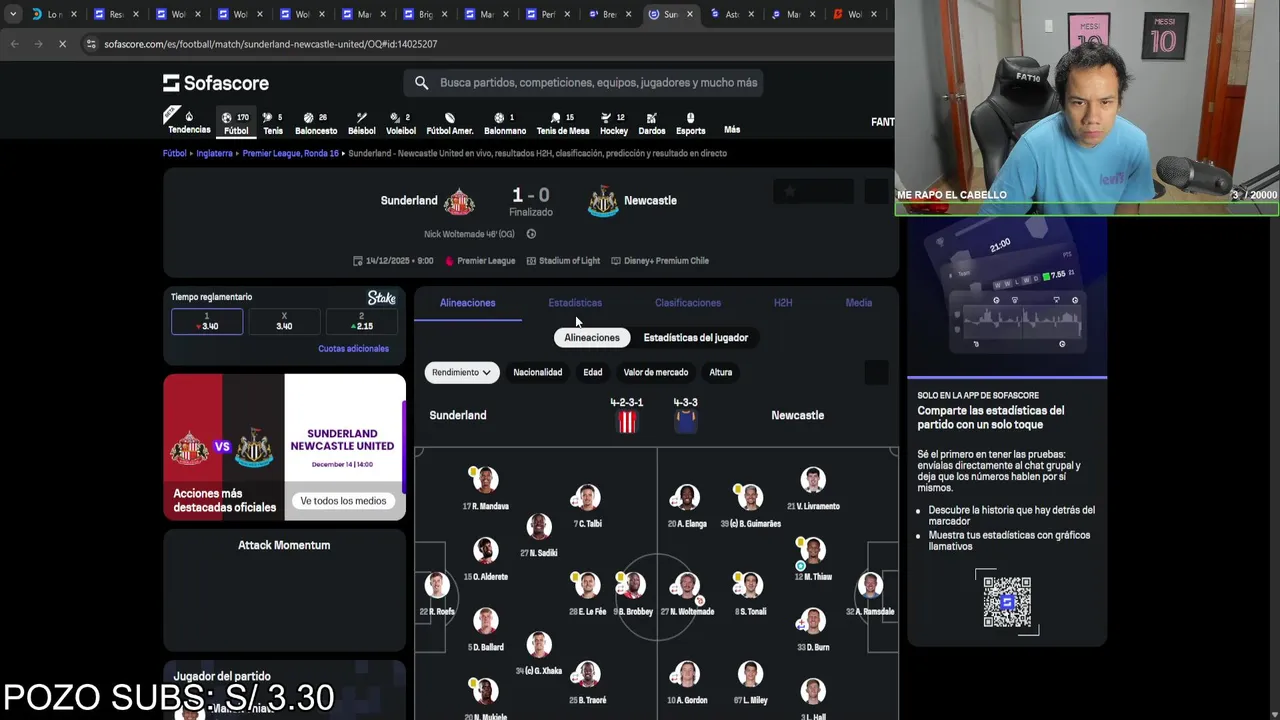Viewport: 1280px width, 720px height.
Task: Select the home win odds 3.40
Action: (207, 321)
